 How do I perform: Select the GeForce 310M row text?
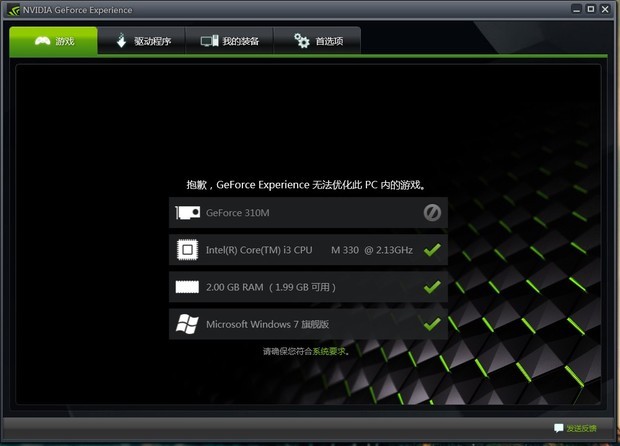pos(238,213)
